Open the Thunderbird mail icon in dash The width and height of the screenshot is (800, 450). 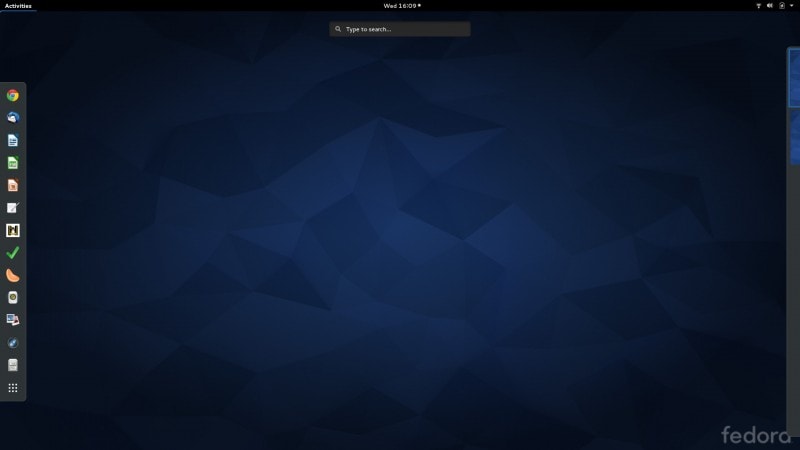[13, 118]
